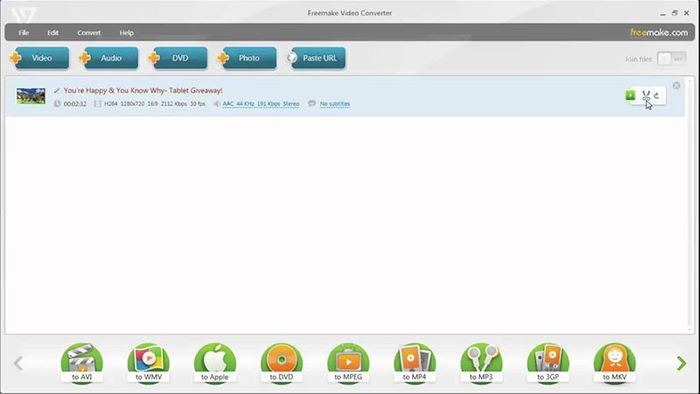Click the green play preview icon

630,95
